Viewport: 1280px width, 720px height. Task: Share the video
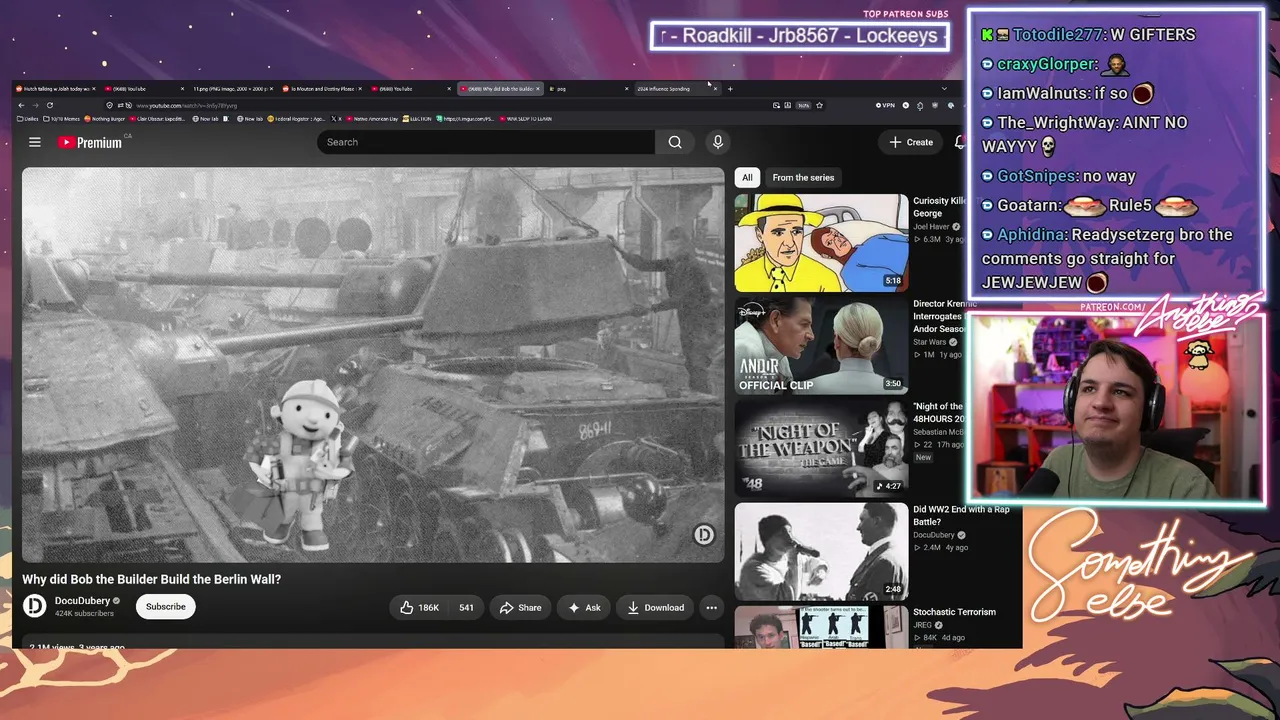coord(520,607)
